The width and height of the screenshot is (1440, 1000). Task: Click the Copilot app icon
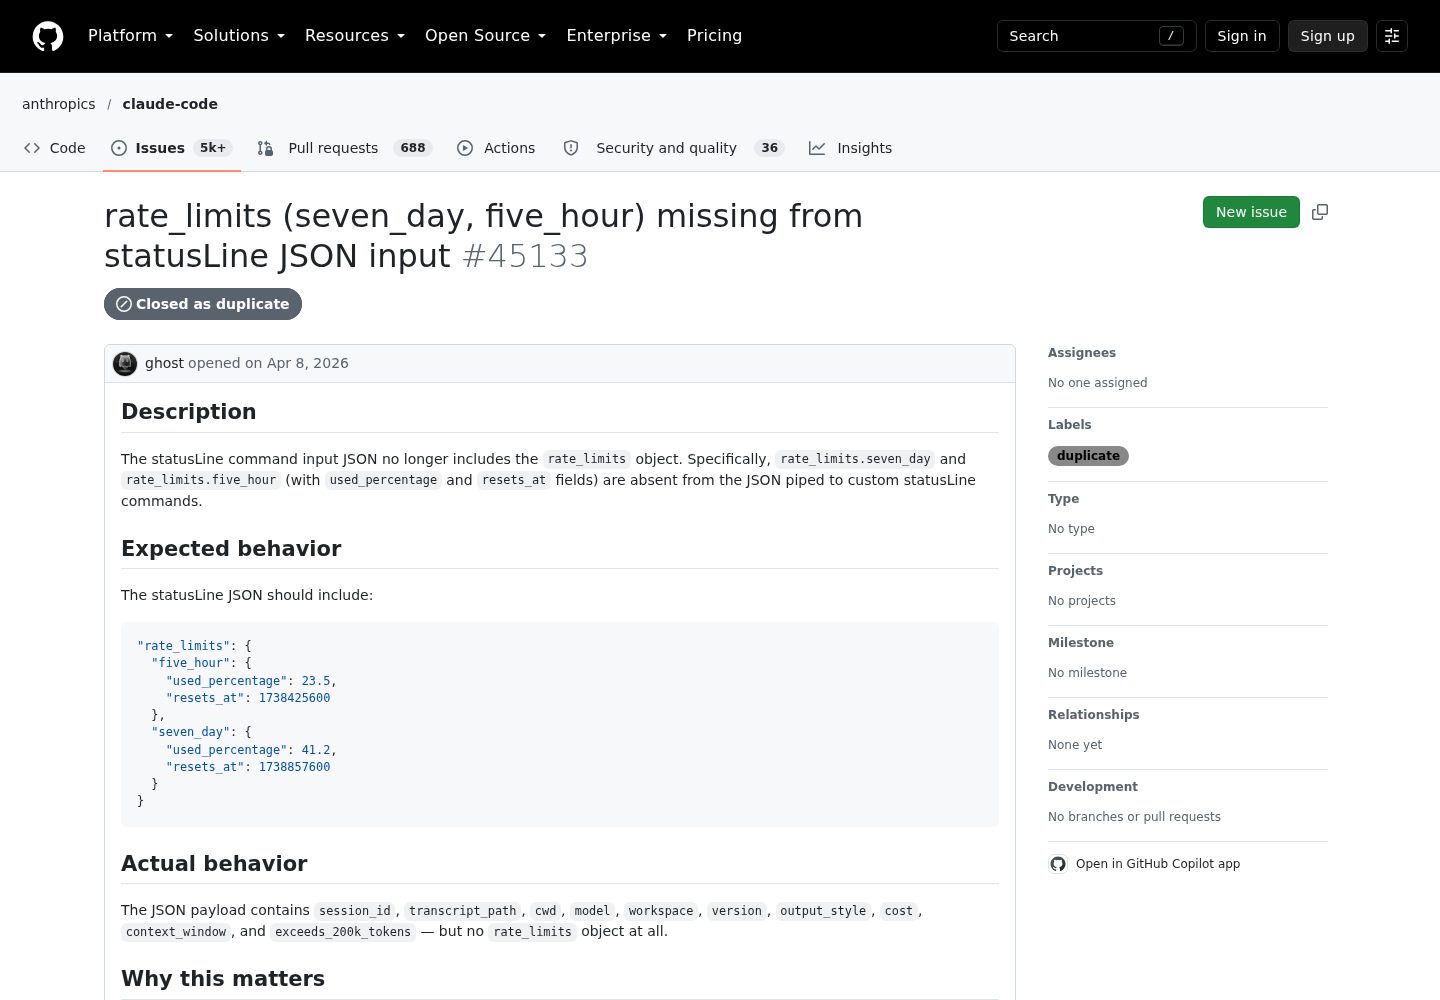(x=1058, y=864)
